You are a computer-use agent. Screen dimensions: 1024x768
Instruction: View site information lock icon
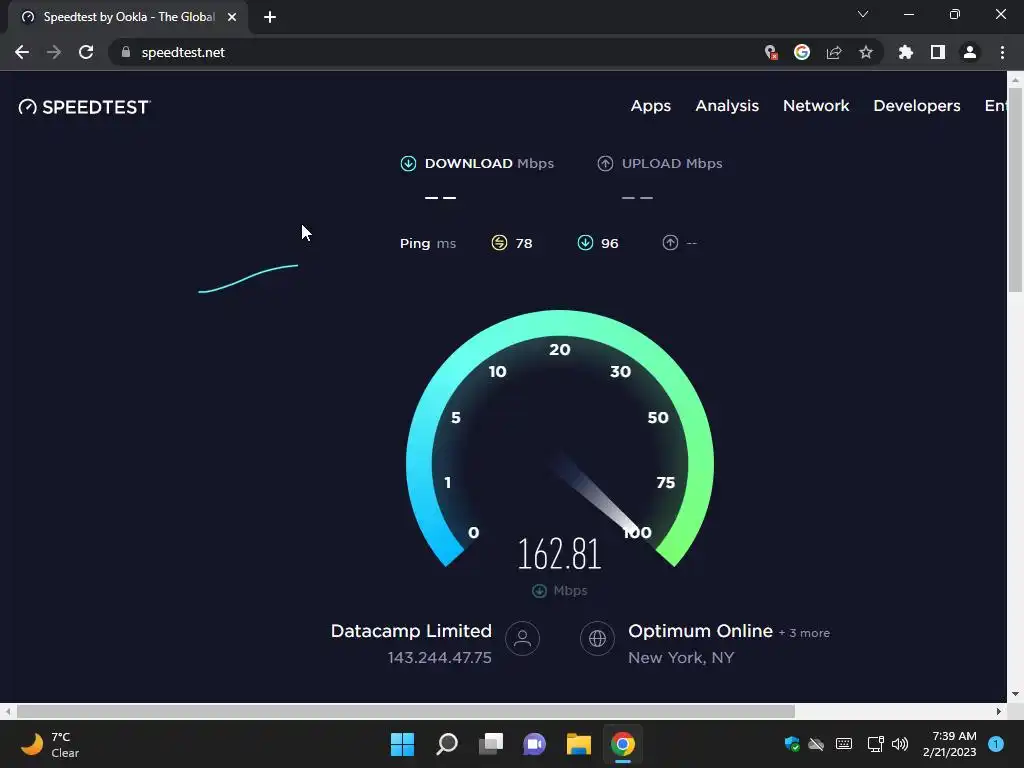click(126, 52)
